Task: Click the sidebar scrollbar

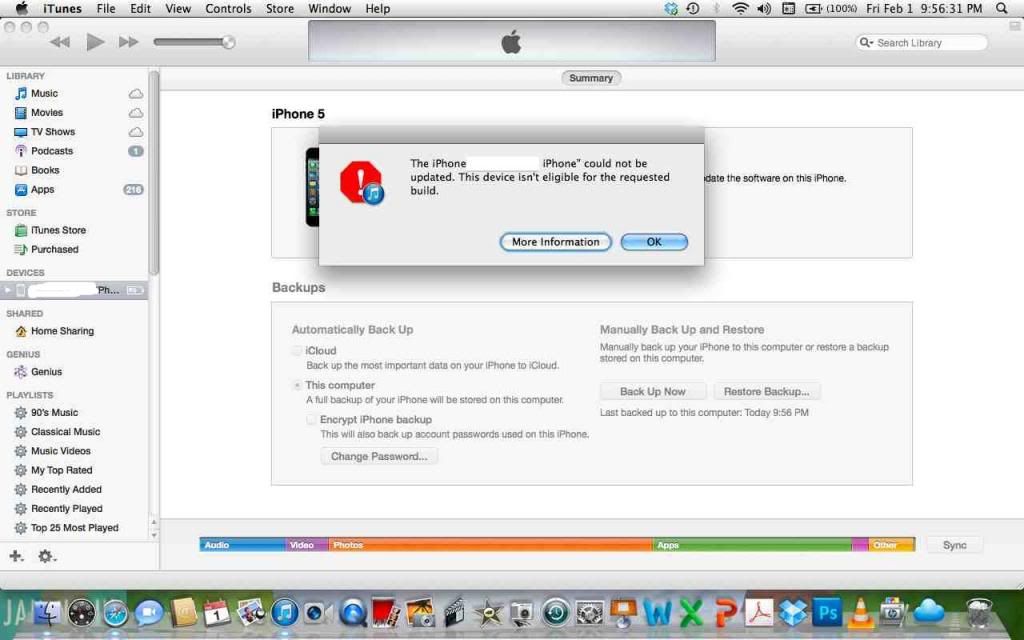Action: pos(154,173)
